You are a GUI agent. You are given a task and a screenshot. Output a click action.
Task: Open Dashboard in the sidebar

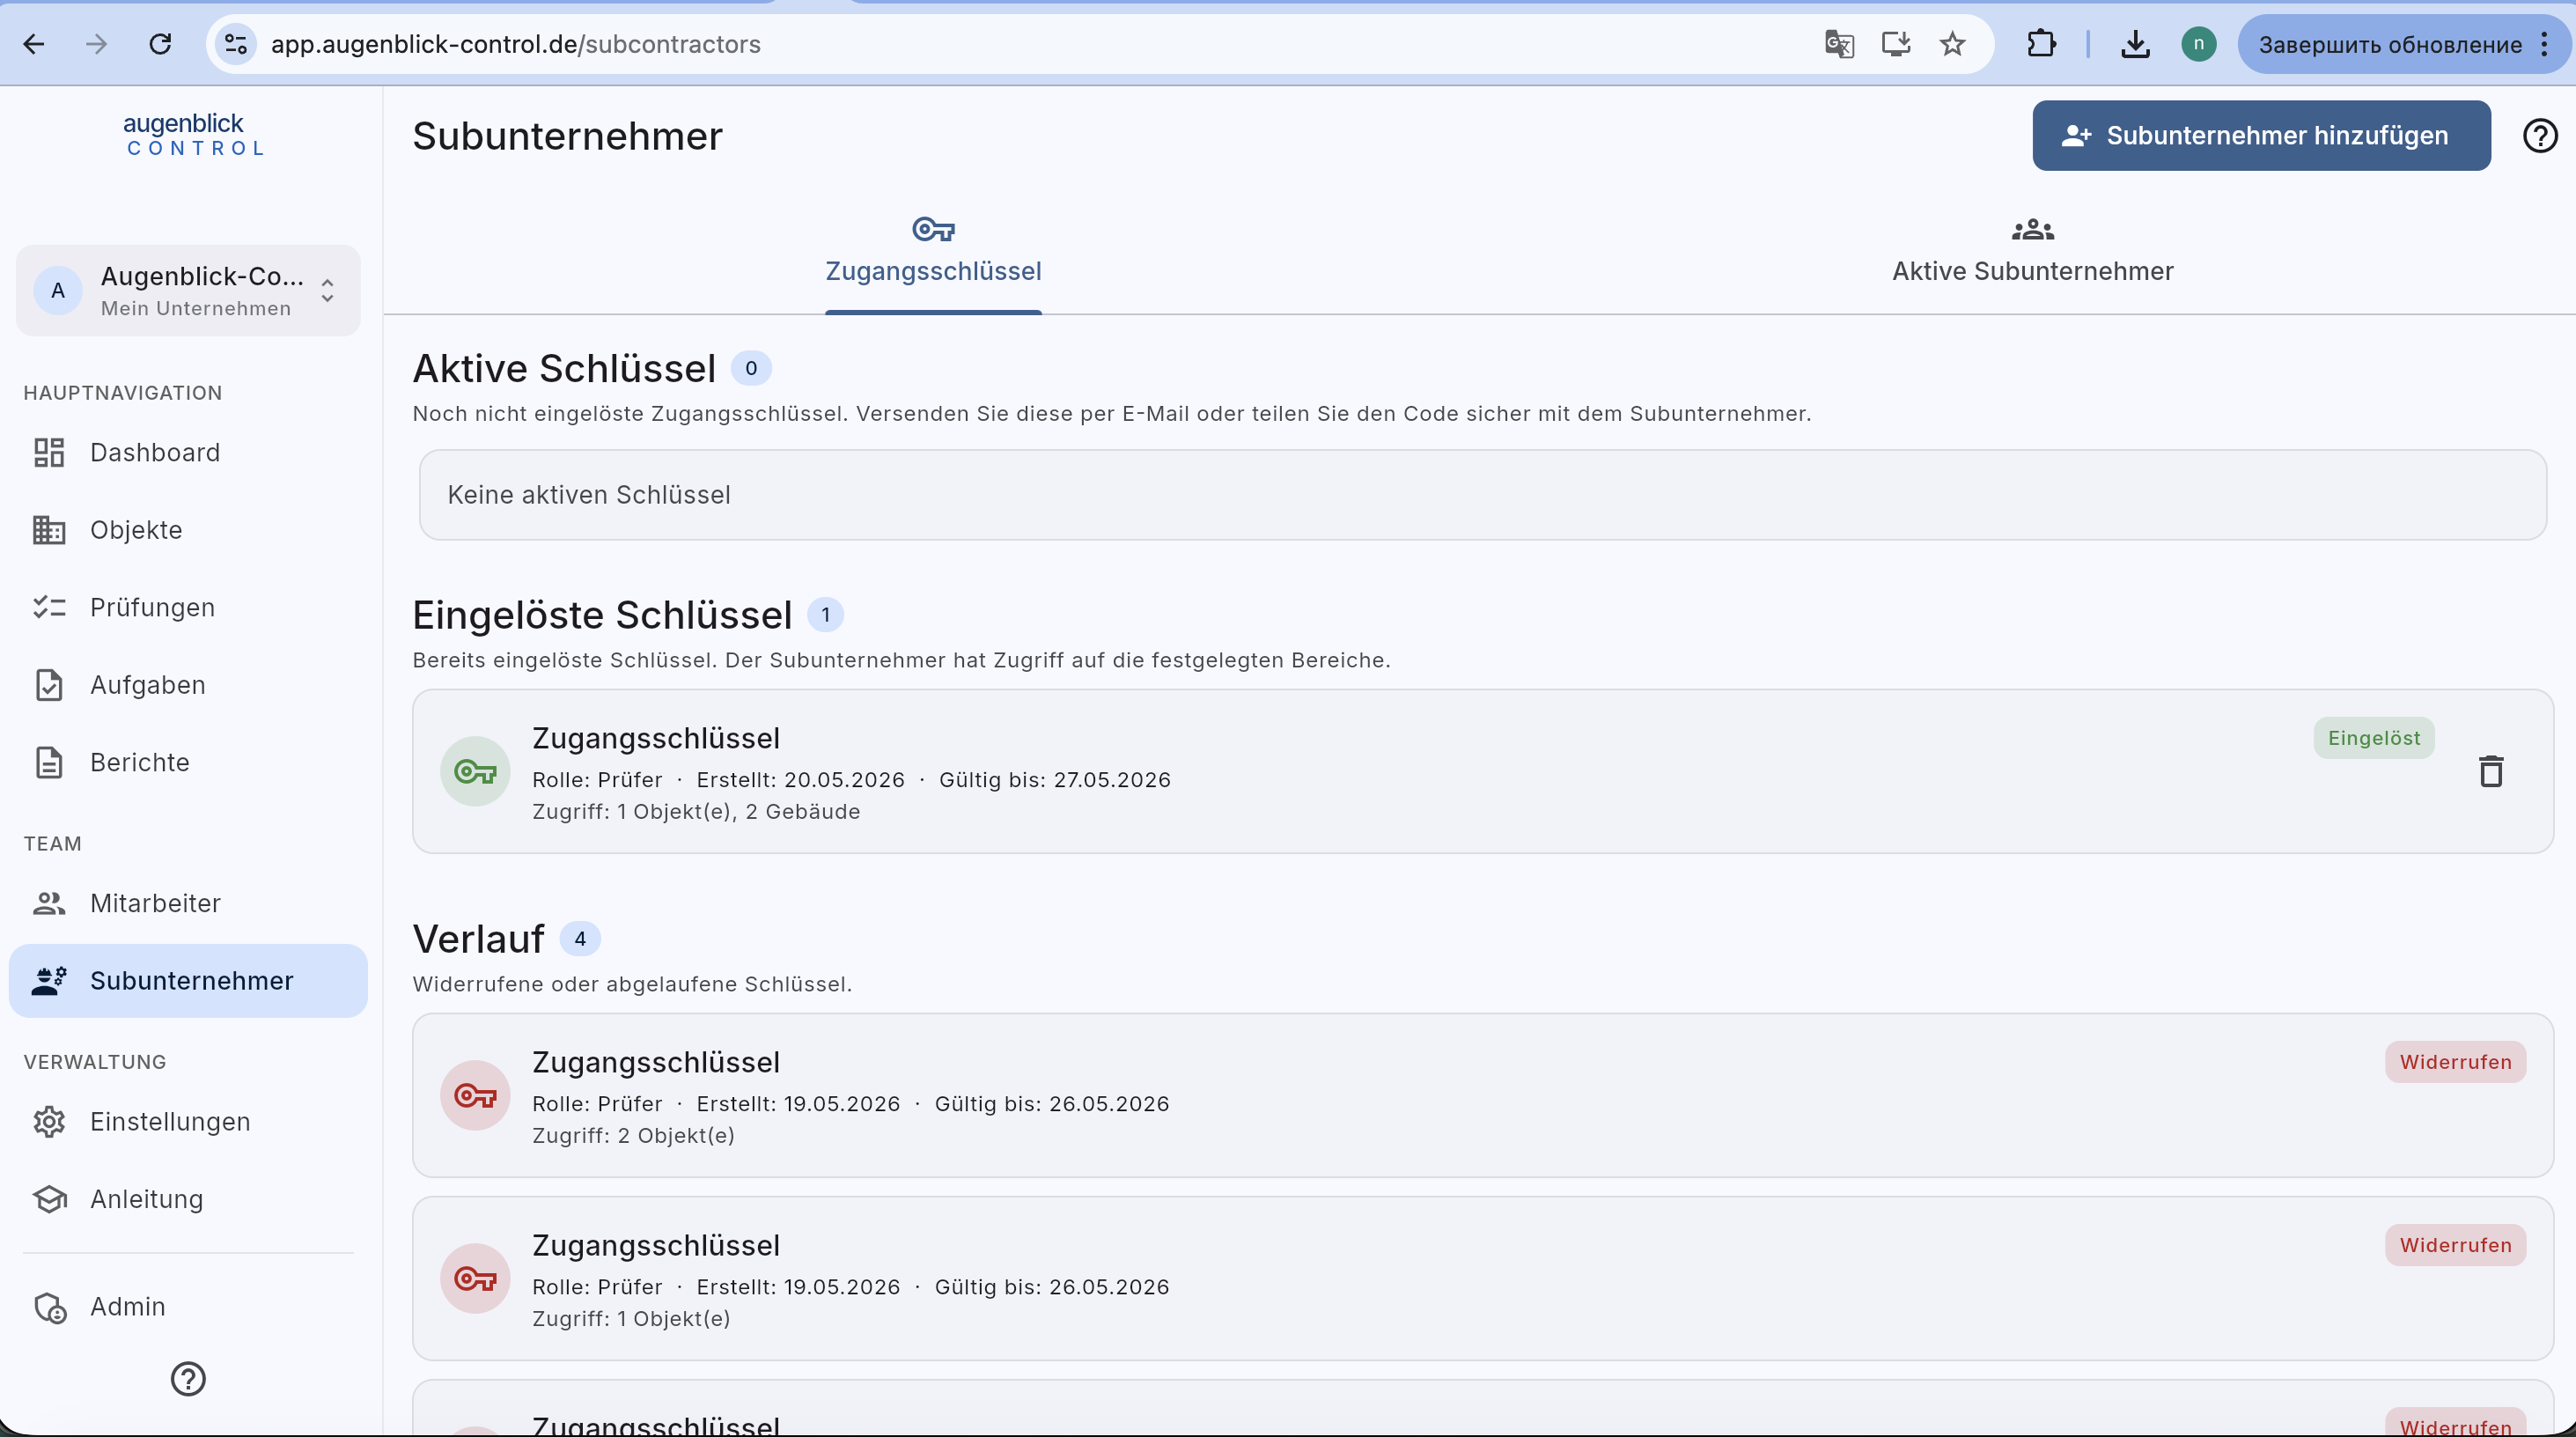(x=188, y=453)
